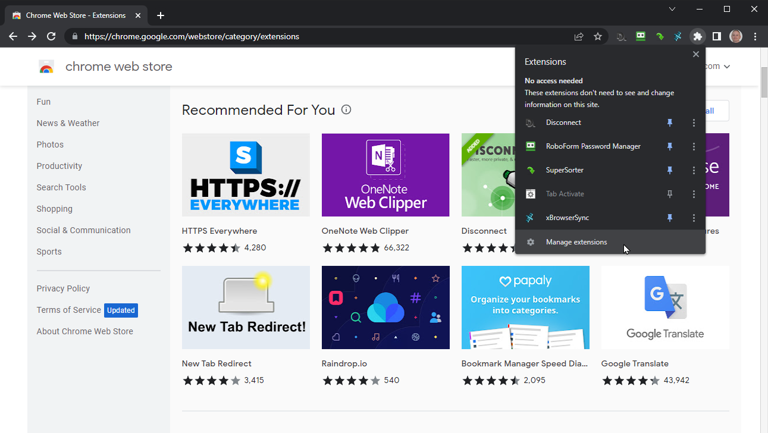The image size is (768, 433).
Task: Open the Photos category
Action: (50, 144)
